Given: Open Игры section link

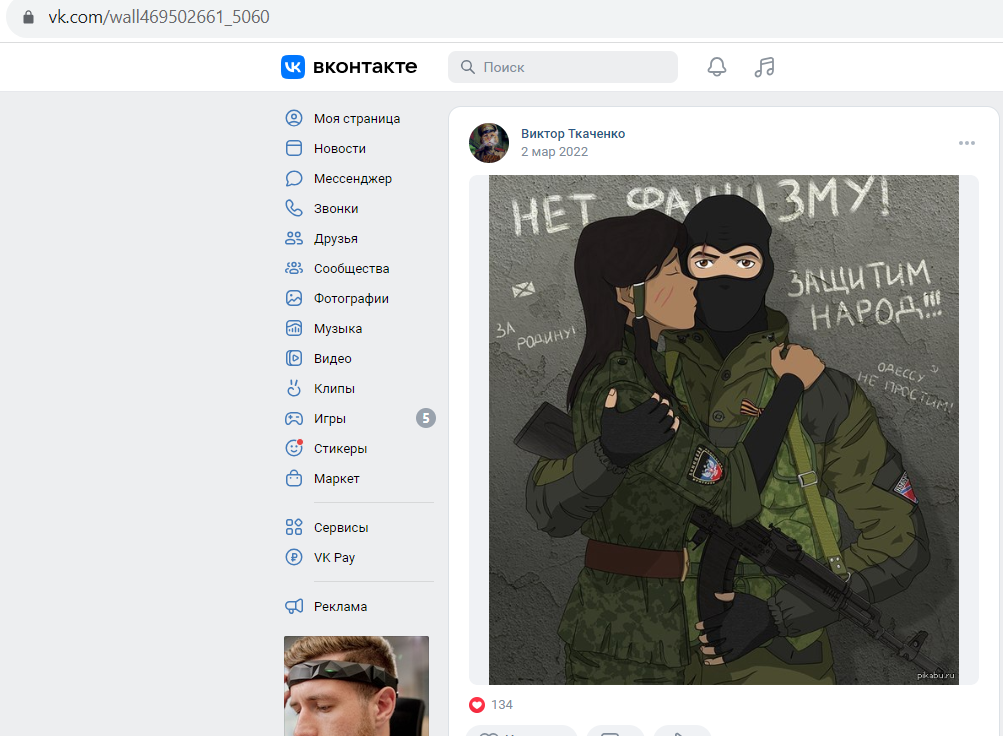Looking at the screenshot, I should pos(329,419).
